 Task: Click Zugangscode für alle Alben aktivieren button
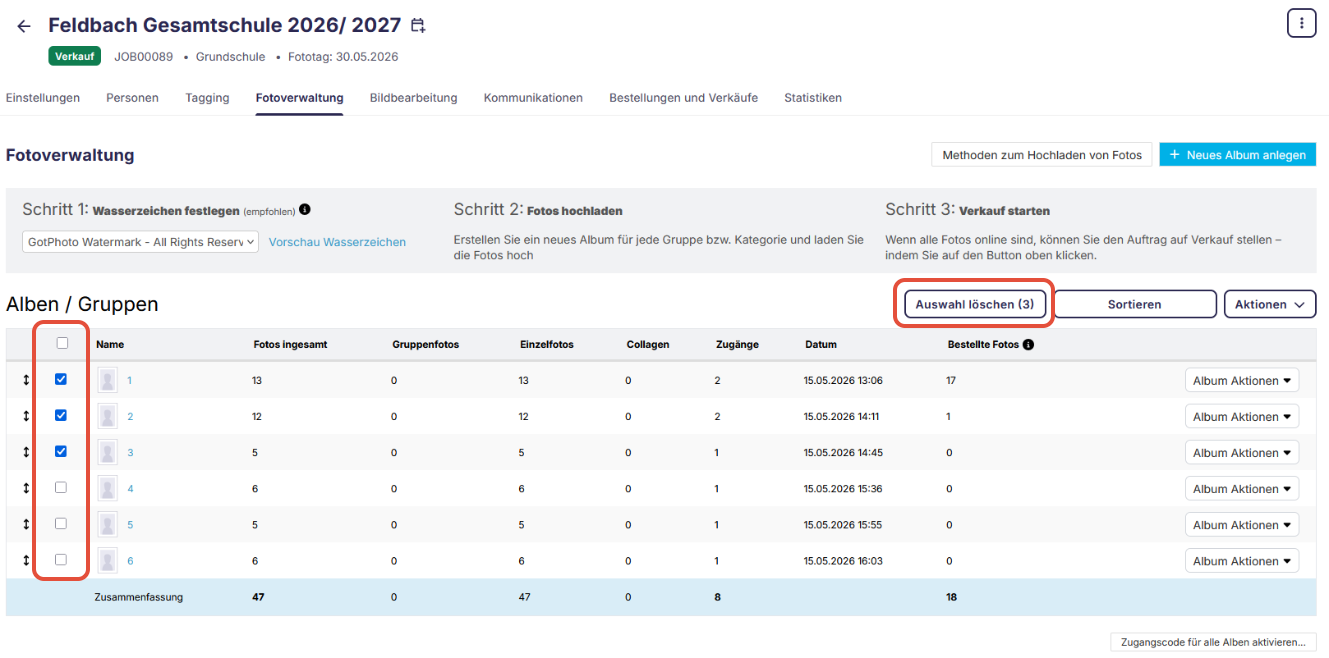[1214, 642]
